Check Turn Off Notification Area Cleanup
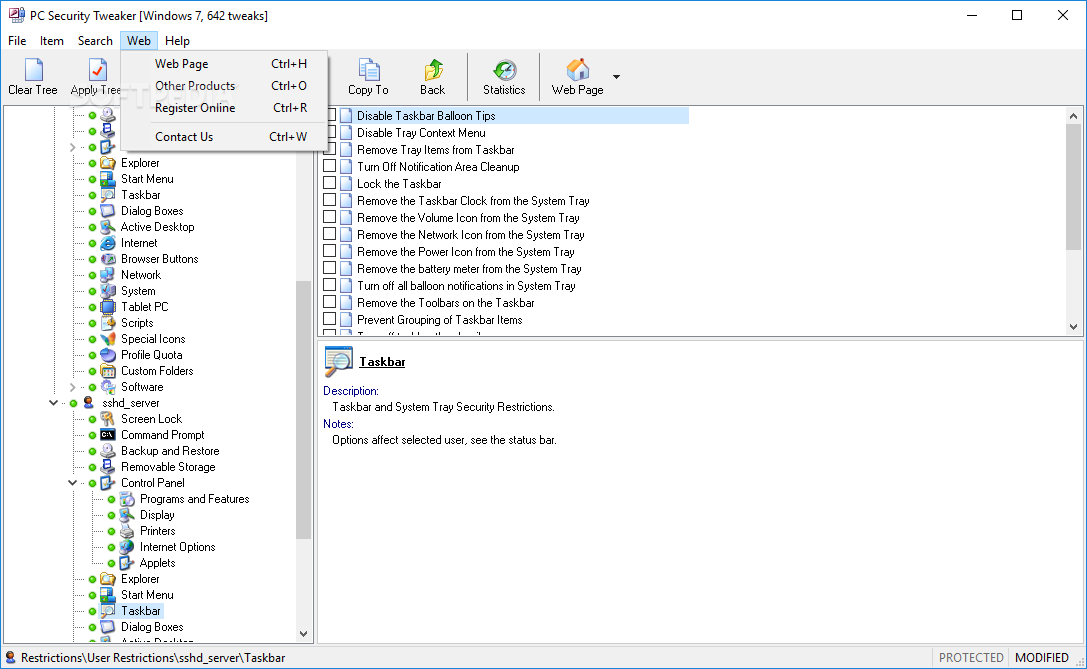This screenshot has width=1087, height=669. (329, 166)
